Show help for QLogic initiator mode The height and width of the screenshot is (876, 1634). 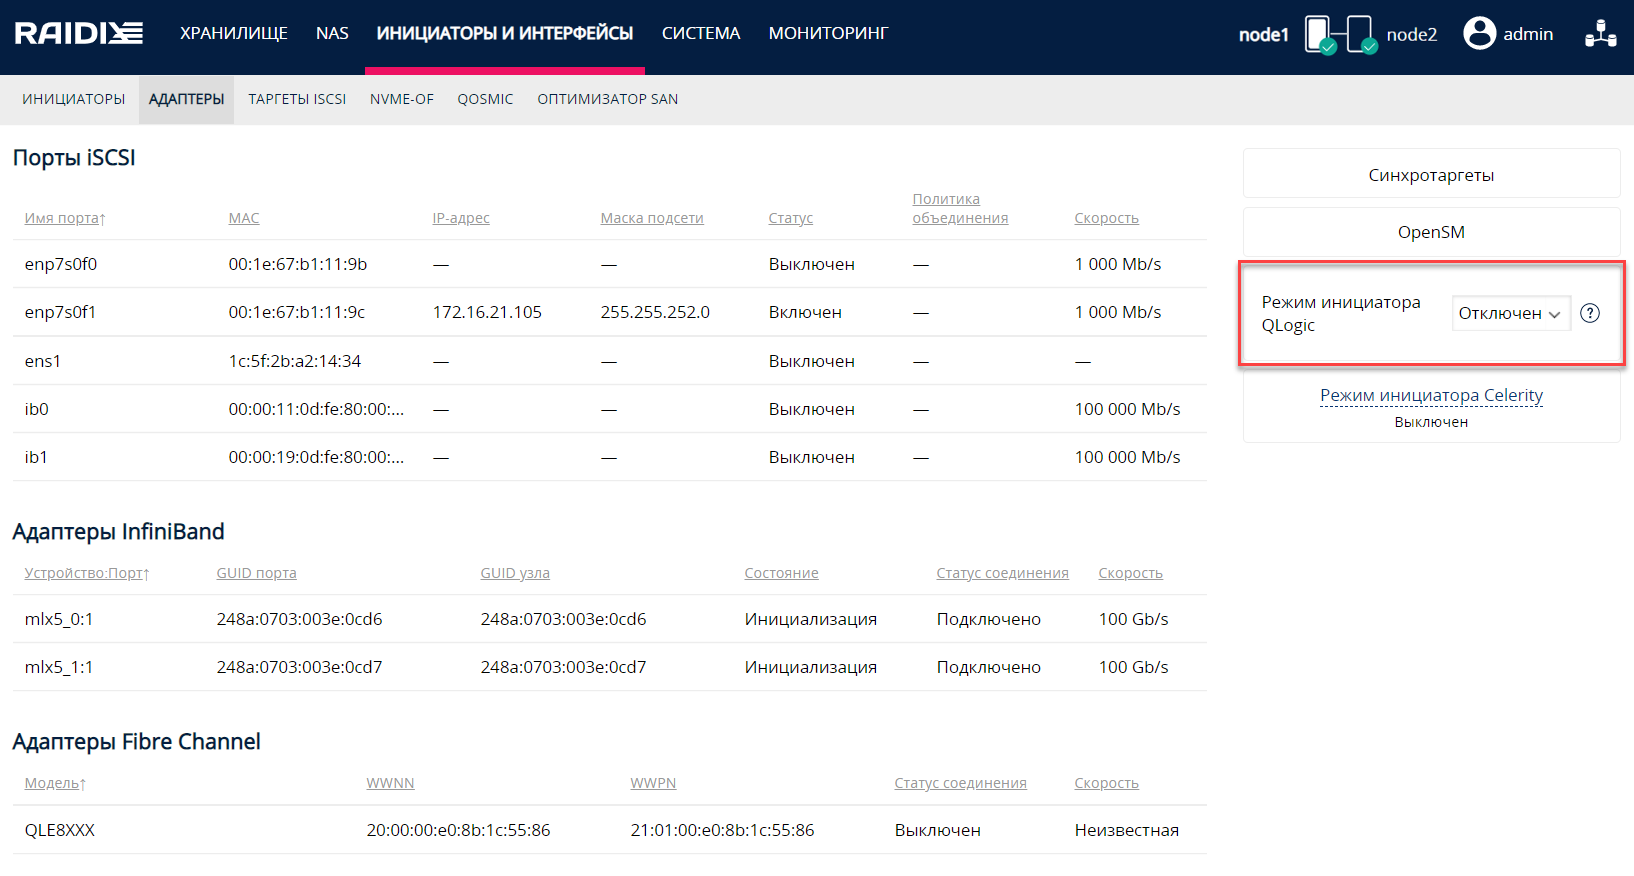(x=1590, y=313)
